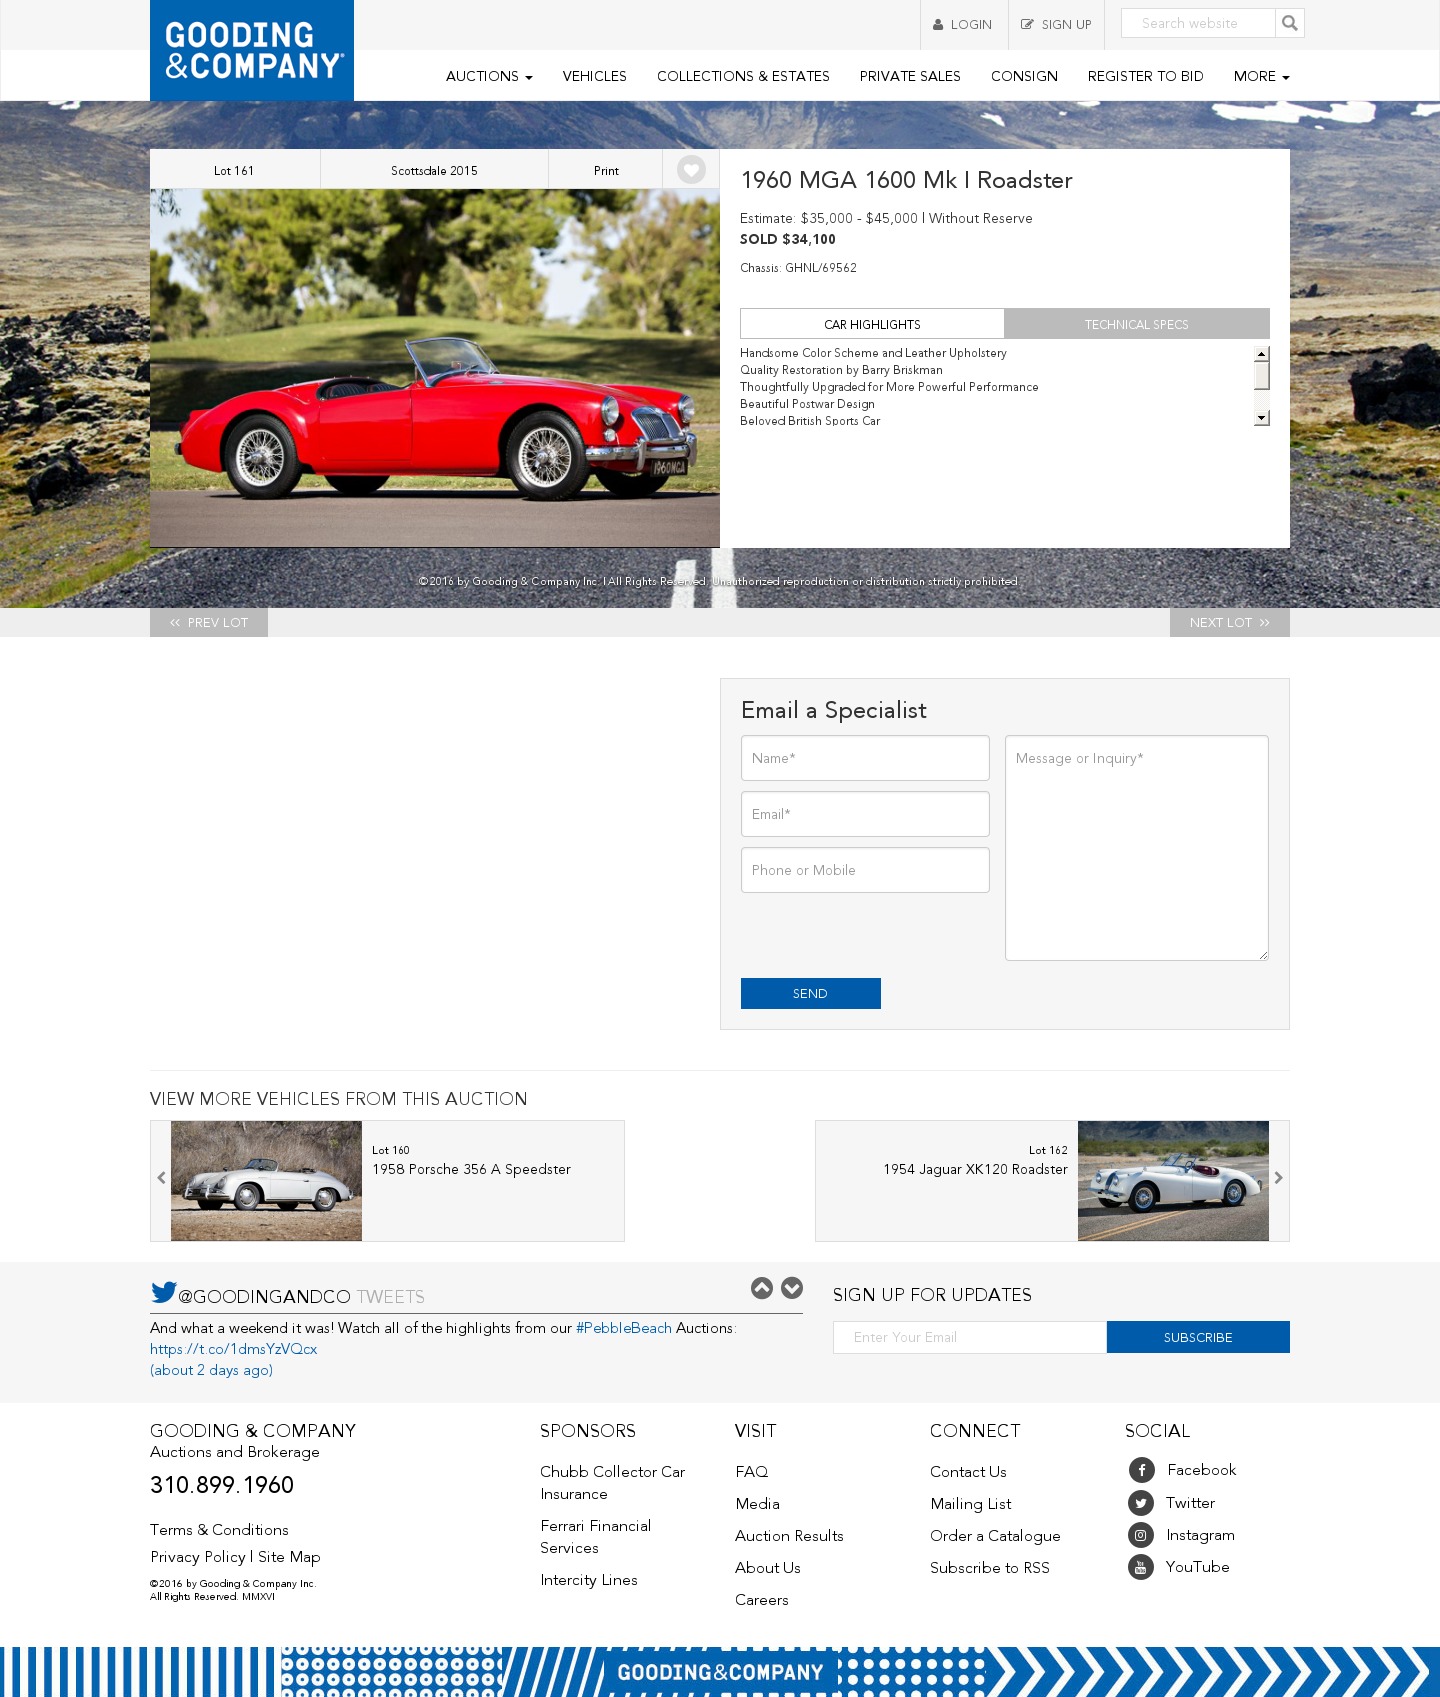The width and height of the screenshot is (1440, 1697).
Task: Click Enter Your Email updates field
Action: [x=970, y=1337]
